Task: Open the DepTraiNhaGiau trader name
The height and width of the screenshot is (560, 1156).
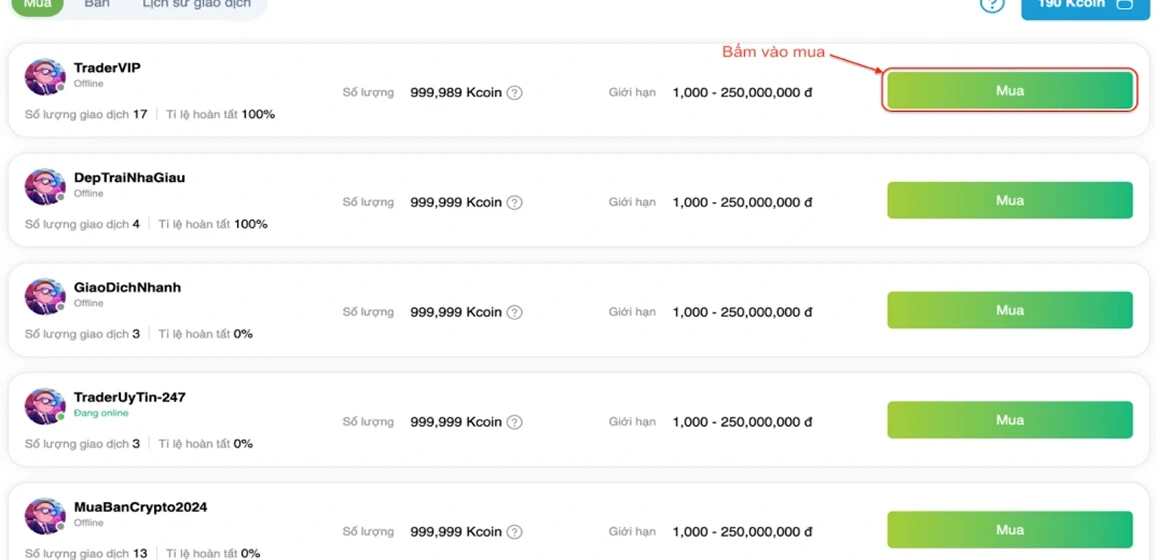Action: pos(129,178)
